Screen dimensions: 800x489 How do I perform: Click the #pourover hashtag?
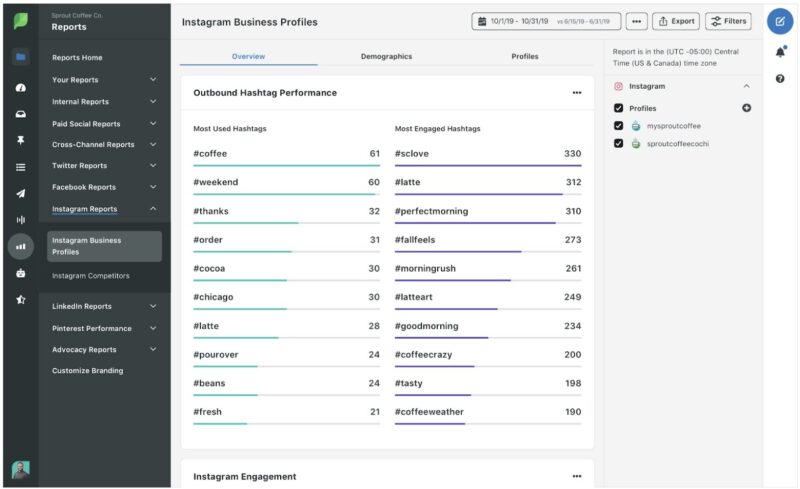(216, 354)
